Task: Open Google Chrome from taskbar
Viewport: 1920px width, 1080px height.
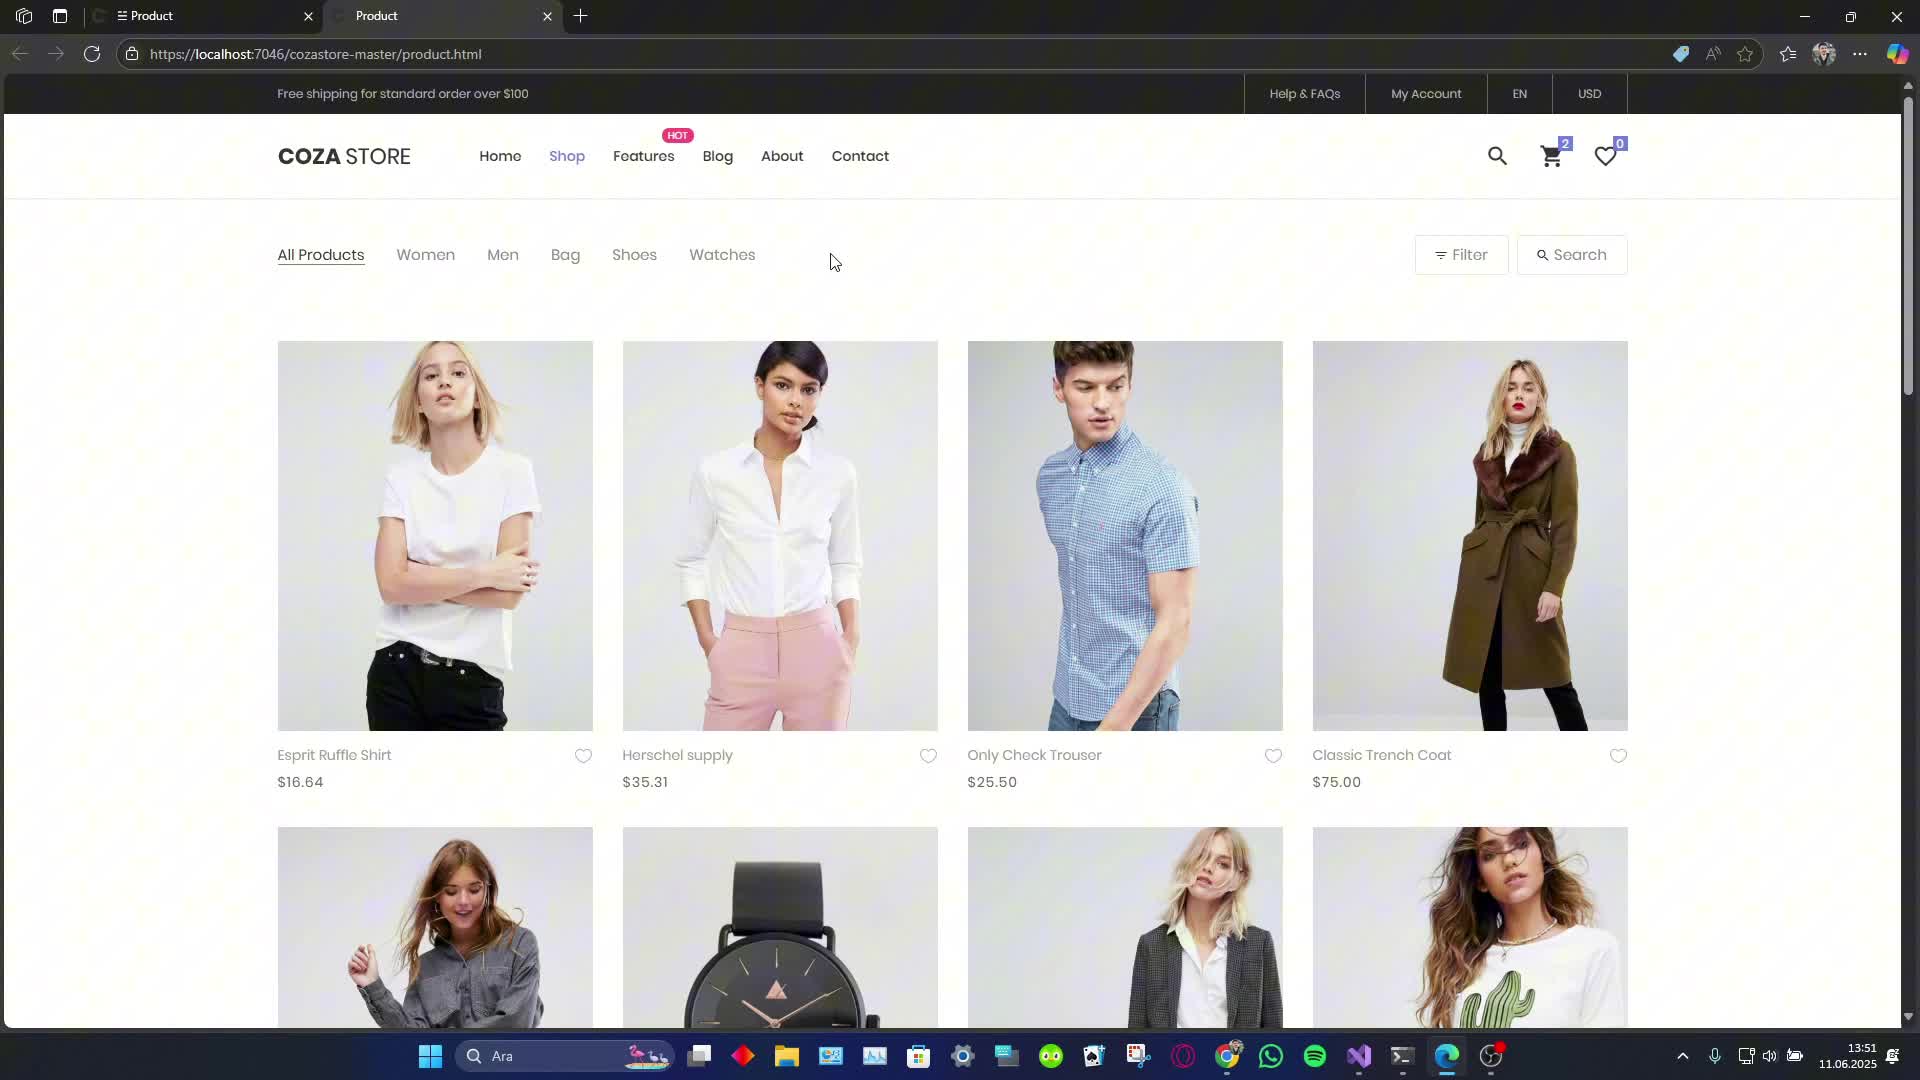Action: click(1227, 1056)
